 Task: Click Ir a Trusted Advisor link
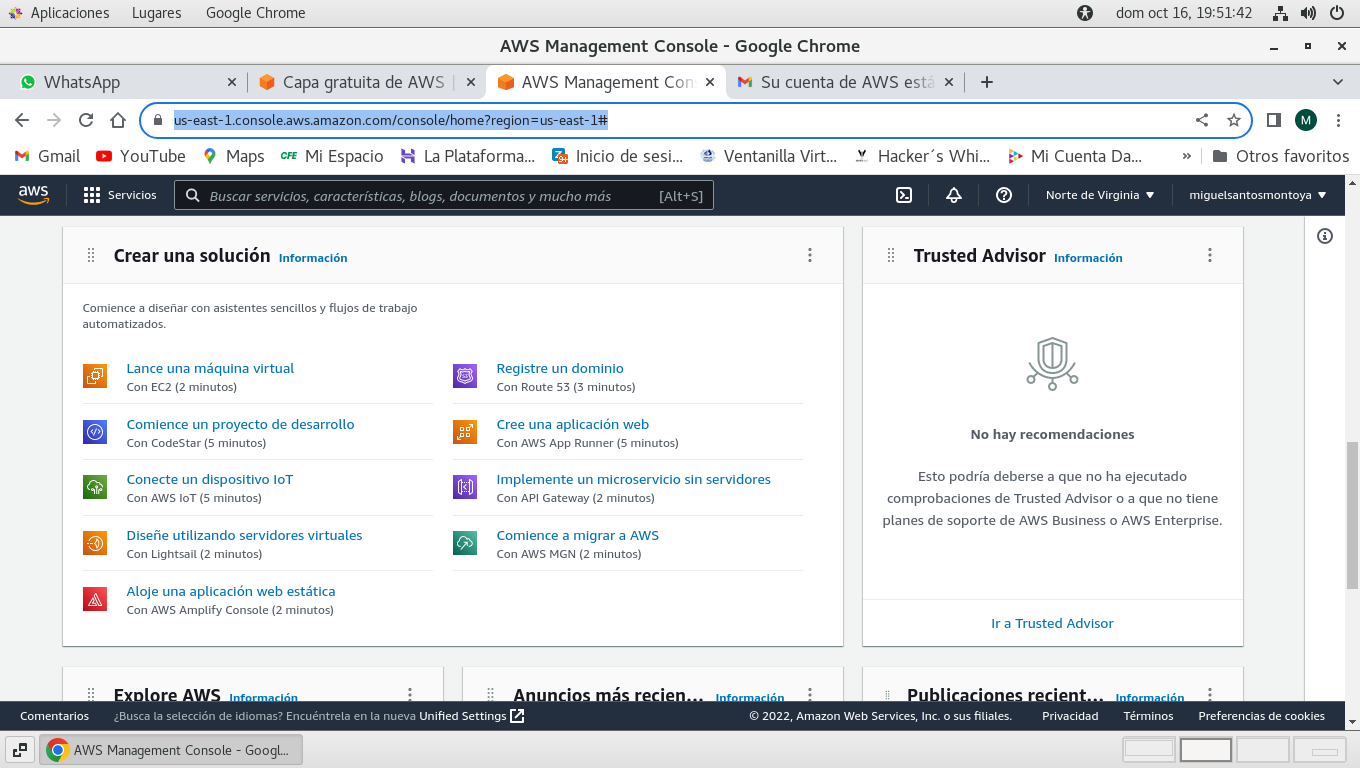pos(1052,623)
